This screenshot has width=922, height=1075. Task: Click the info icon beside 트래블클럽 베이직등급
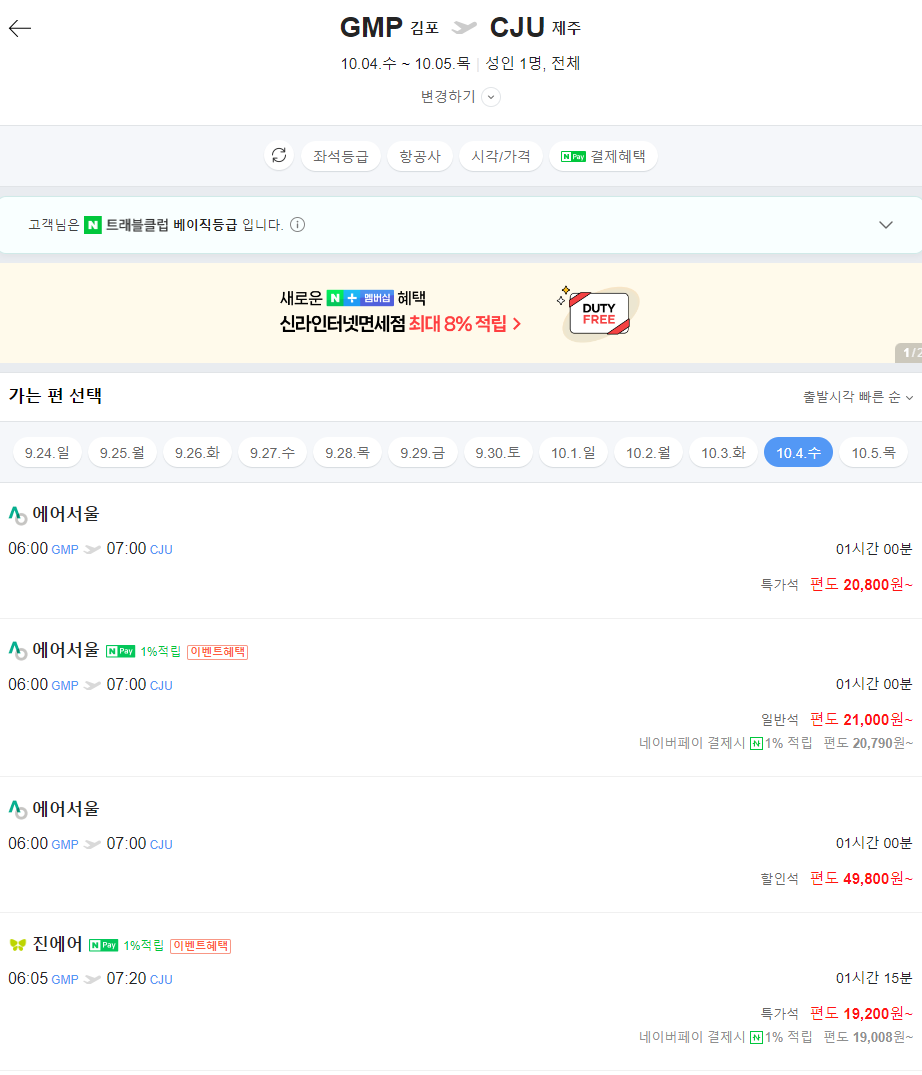pyautogui.click(x=298, y=225)
